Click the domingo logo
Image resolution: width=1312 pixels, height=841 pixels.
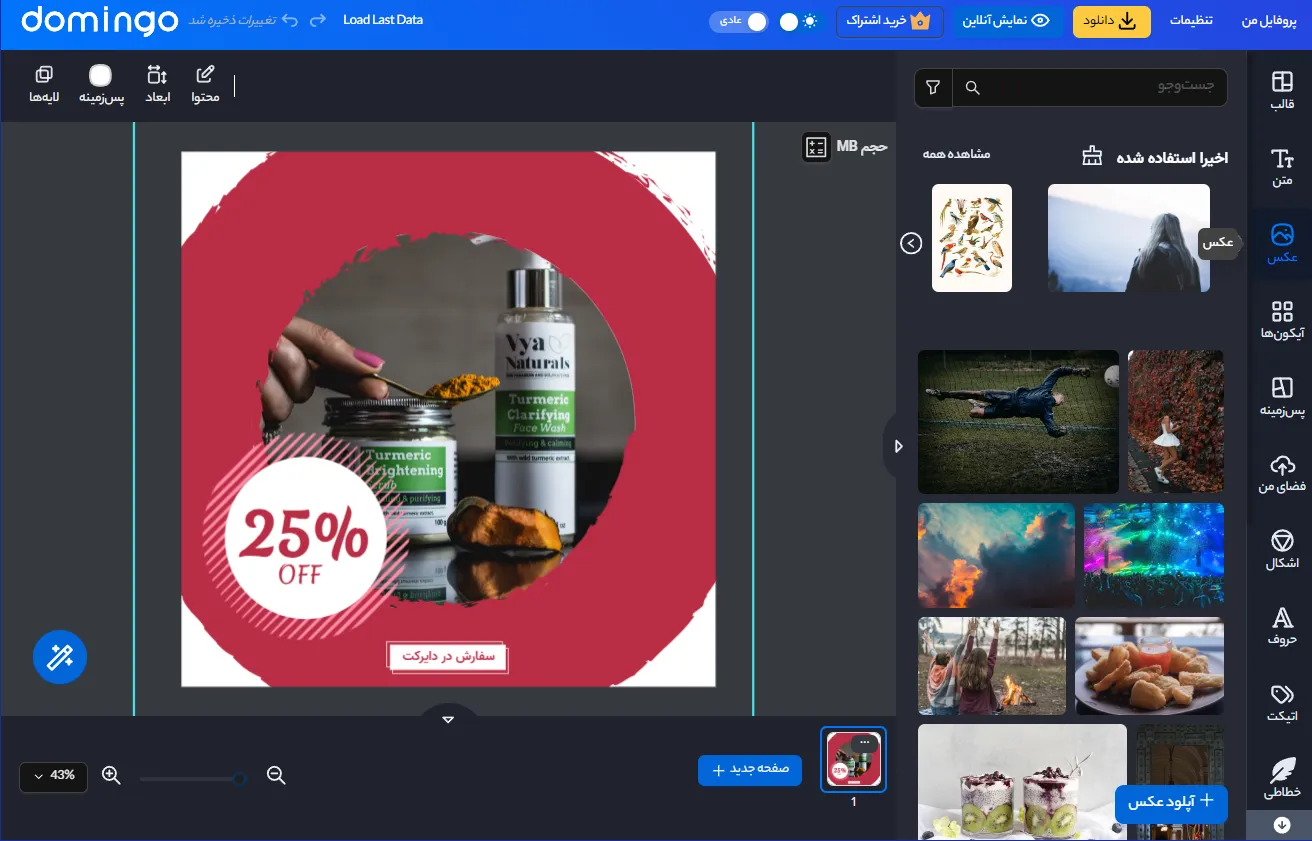click(99, 22)
